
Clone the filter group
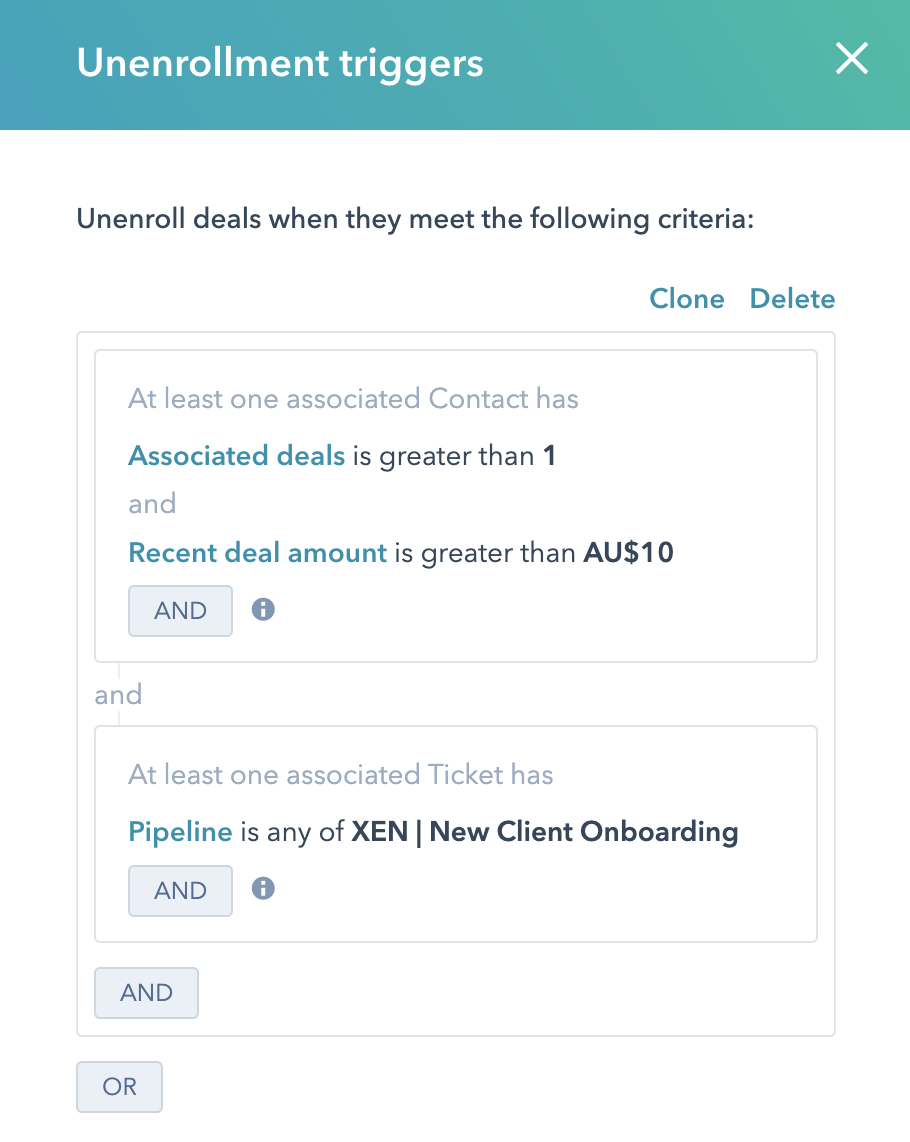click(687, 299)
